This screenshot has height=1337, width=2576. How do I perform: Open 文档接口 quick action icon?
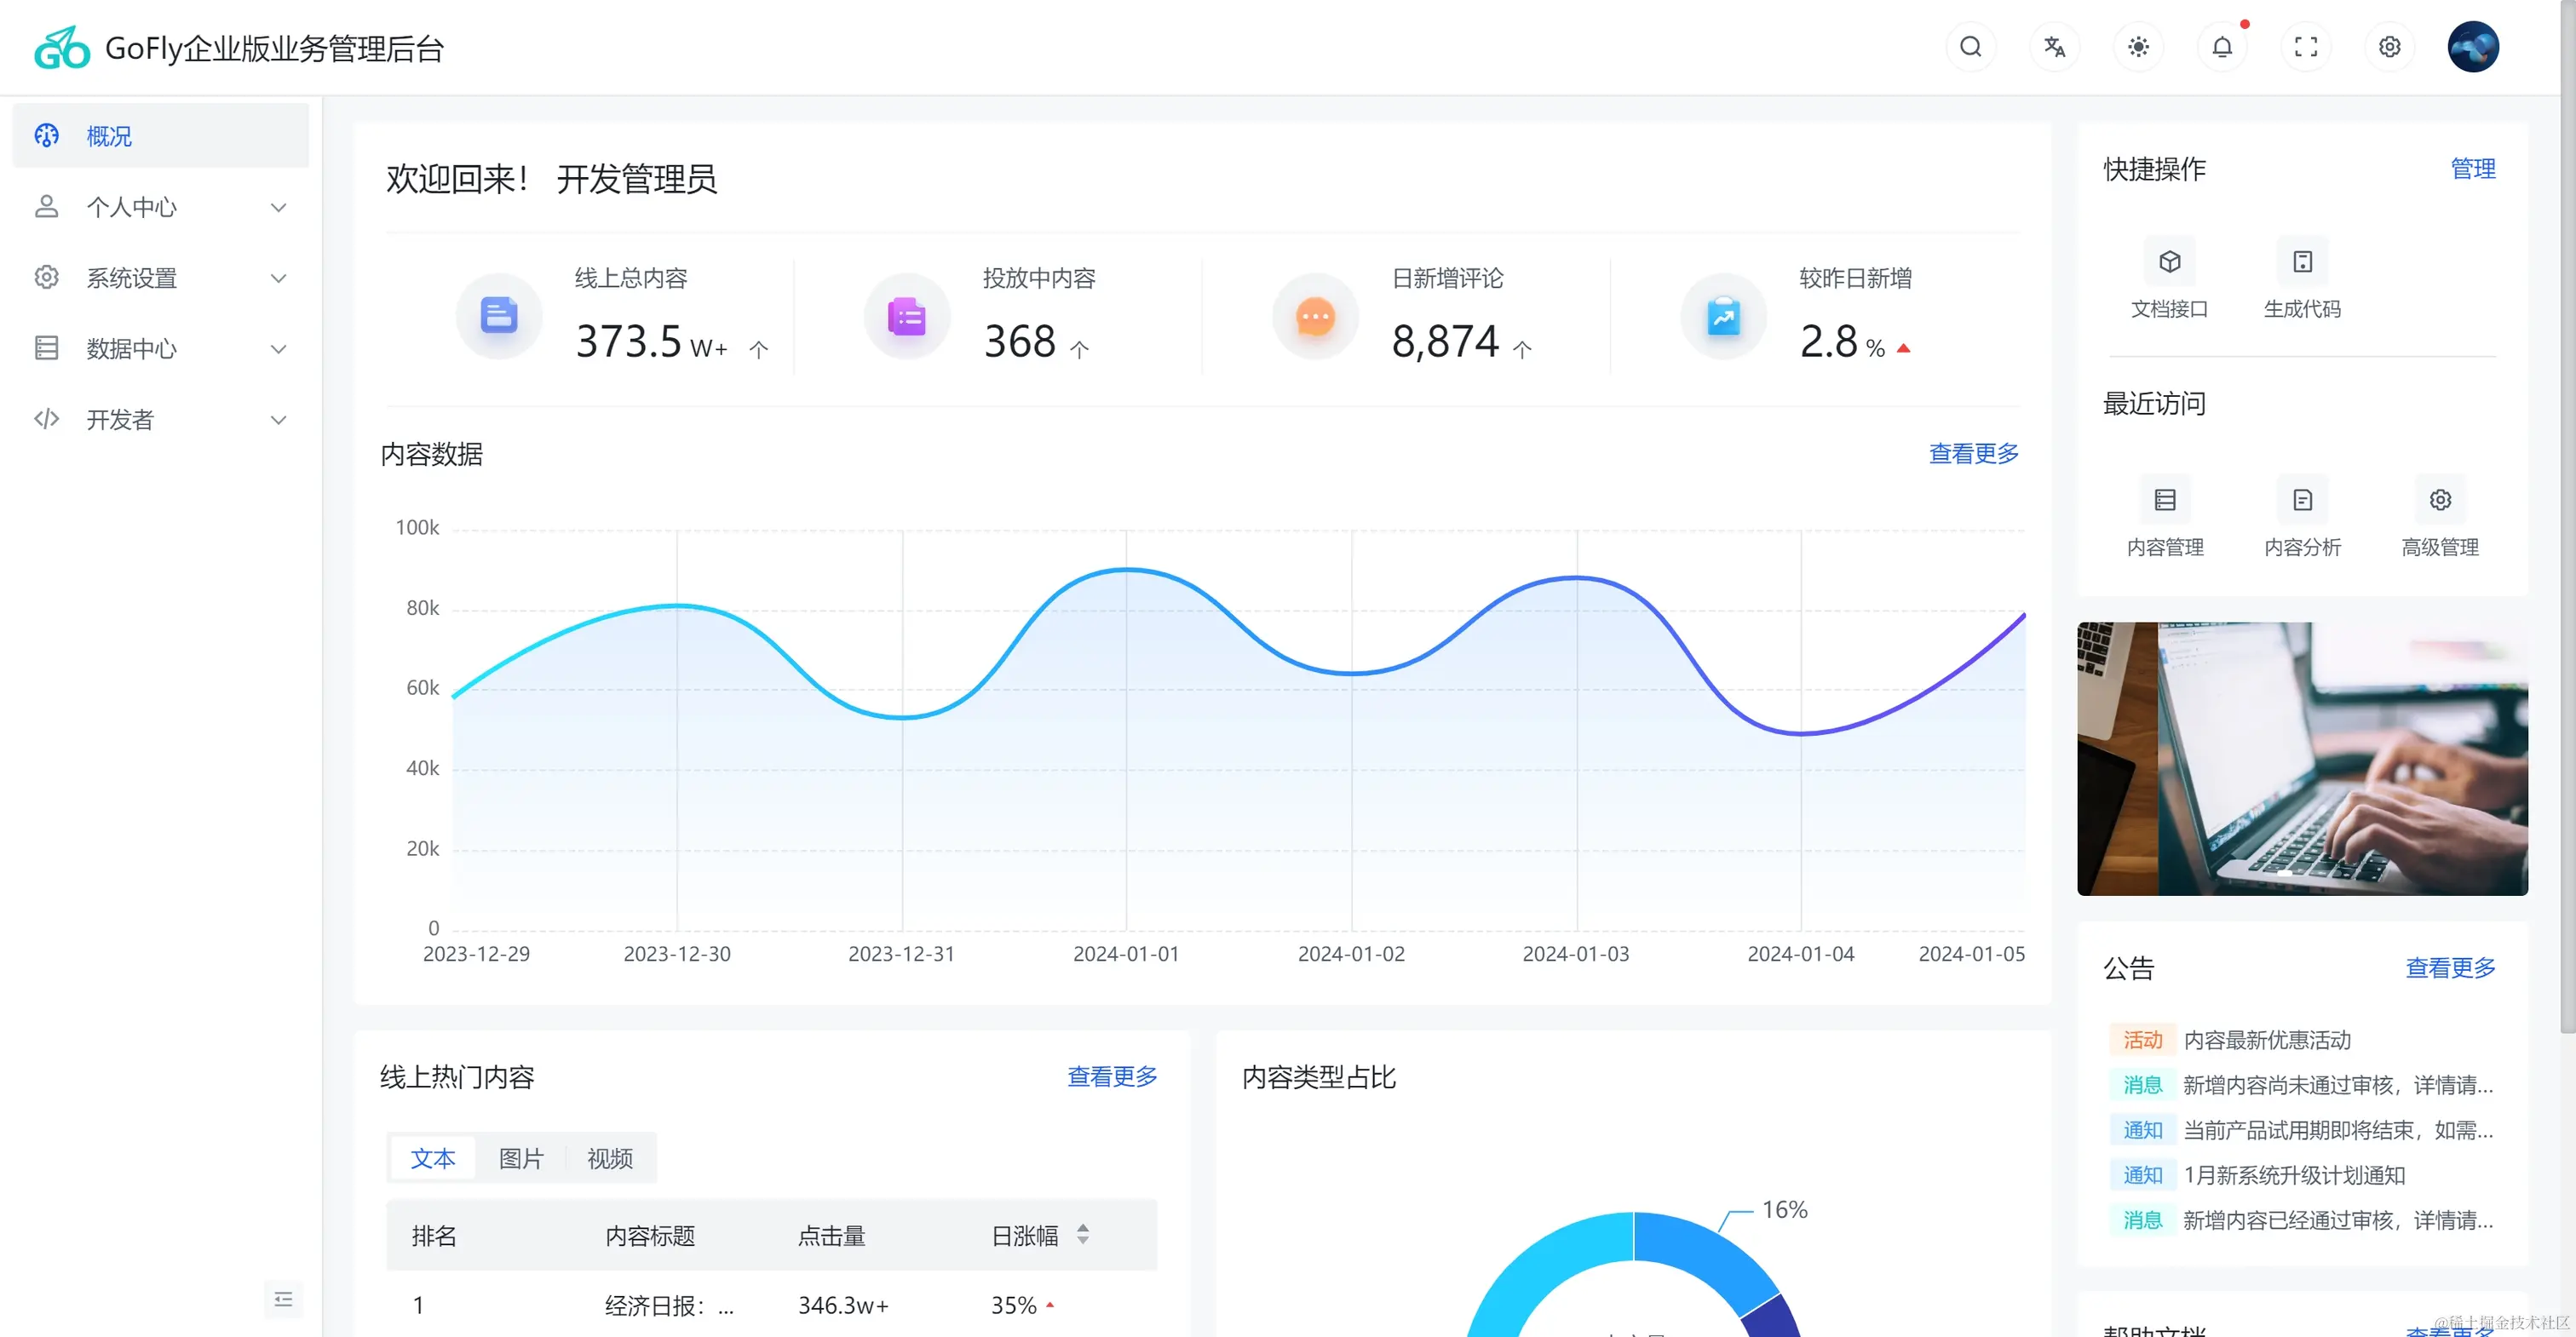2169,262
